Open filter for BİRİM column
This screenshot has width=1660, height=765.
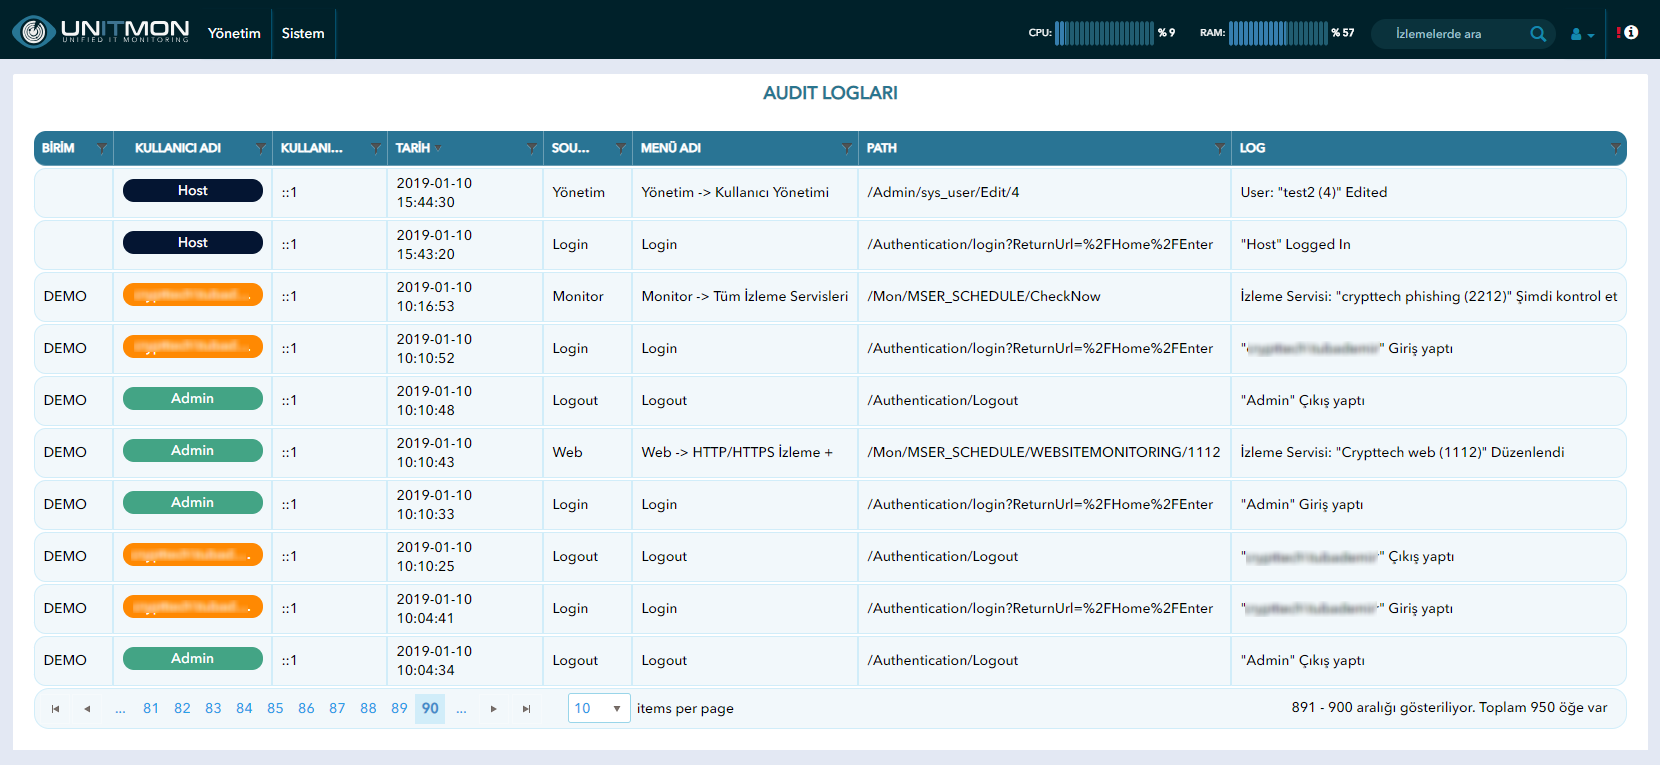[x=101, y=148]
